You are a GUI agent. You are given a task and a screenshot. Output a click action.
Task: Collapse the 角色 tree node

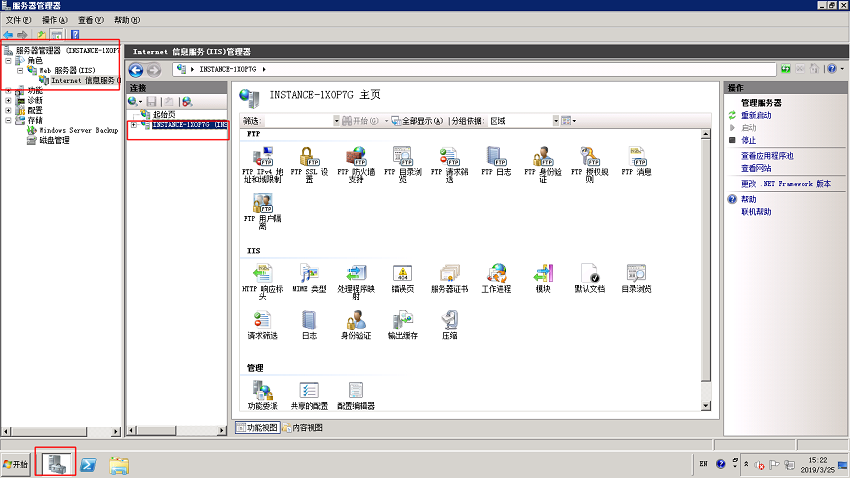click(x=8, y=61)
